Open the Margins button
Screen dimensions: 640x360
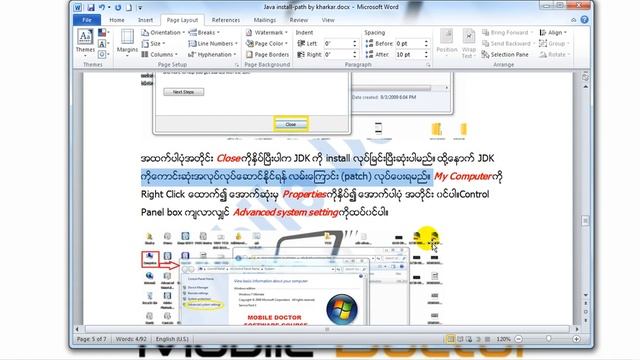tap(127, 42)
